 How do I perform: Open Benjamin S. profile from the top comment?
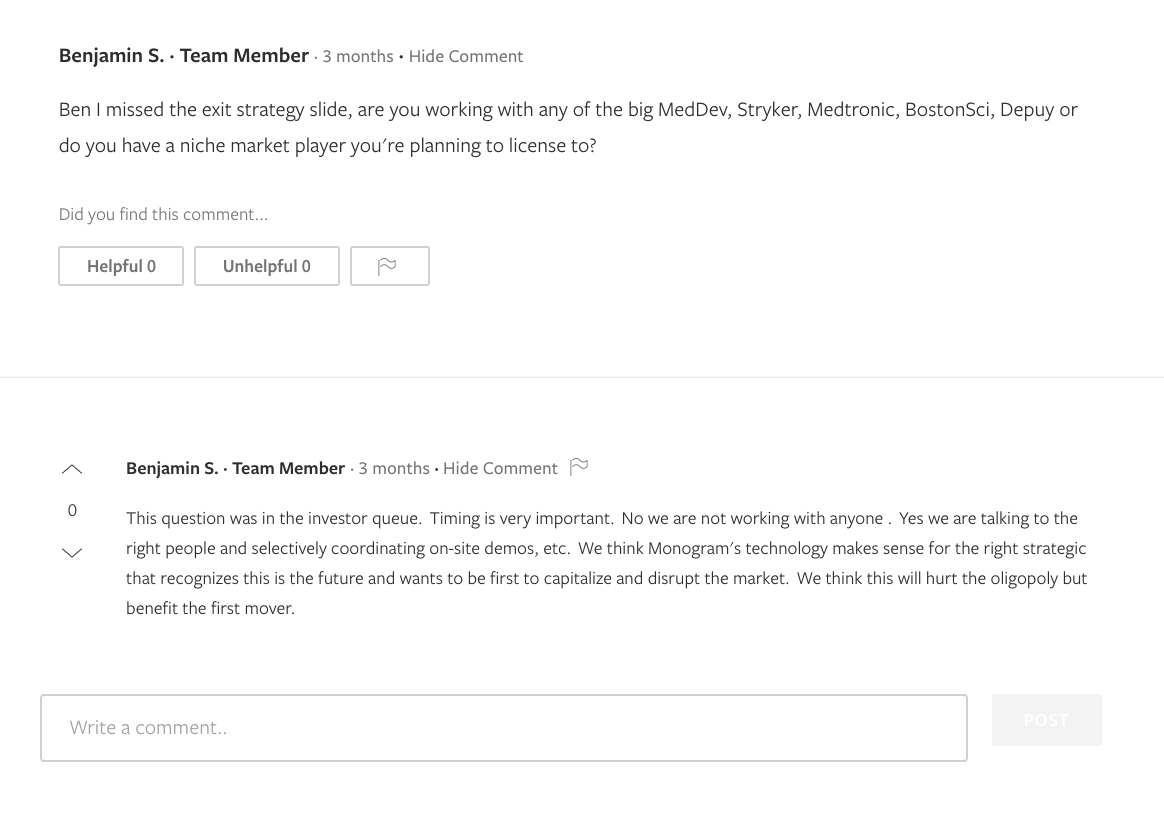tap(111, 56)
